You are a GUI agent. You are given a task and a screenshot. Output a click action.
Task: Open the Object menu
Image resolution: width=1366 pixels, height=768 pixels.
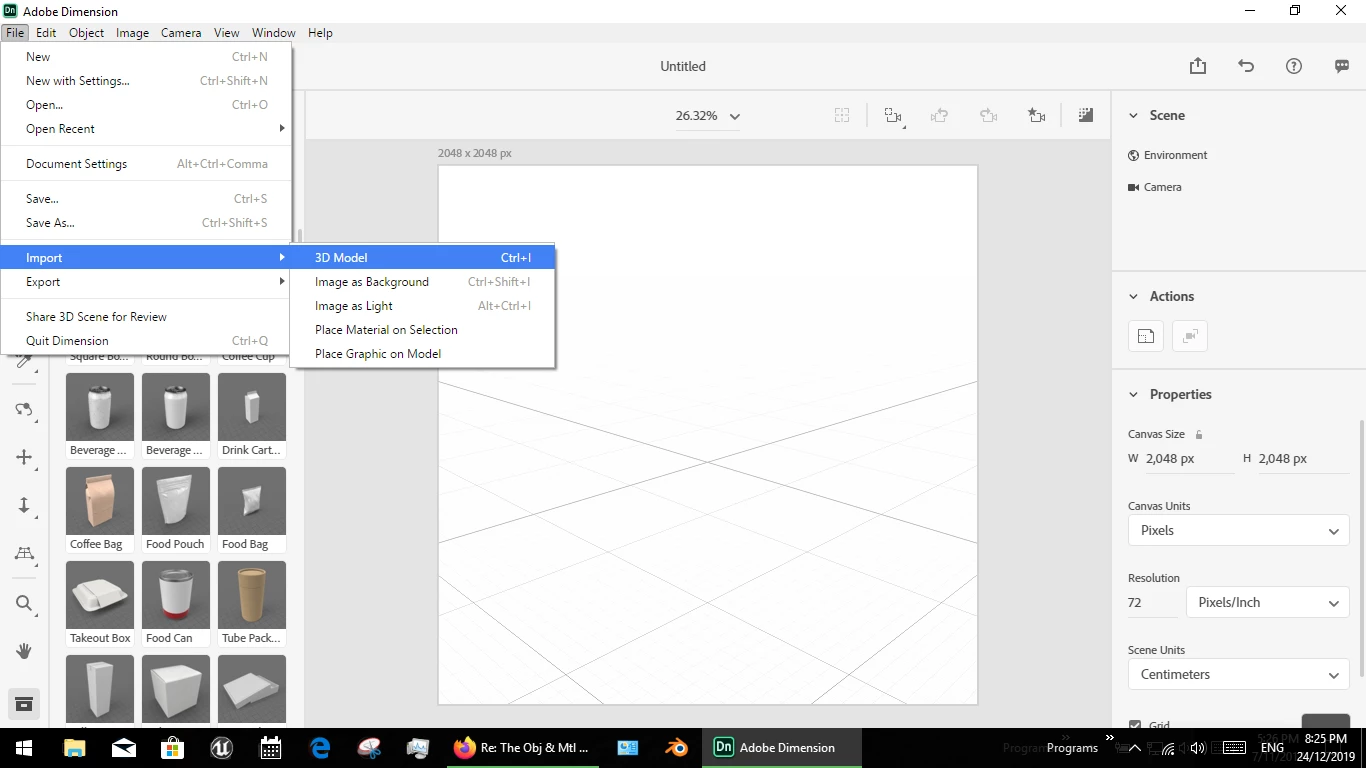[86, 33]
